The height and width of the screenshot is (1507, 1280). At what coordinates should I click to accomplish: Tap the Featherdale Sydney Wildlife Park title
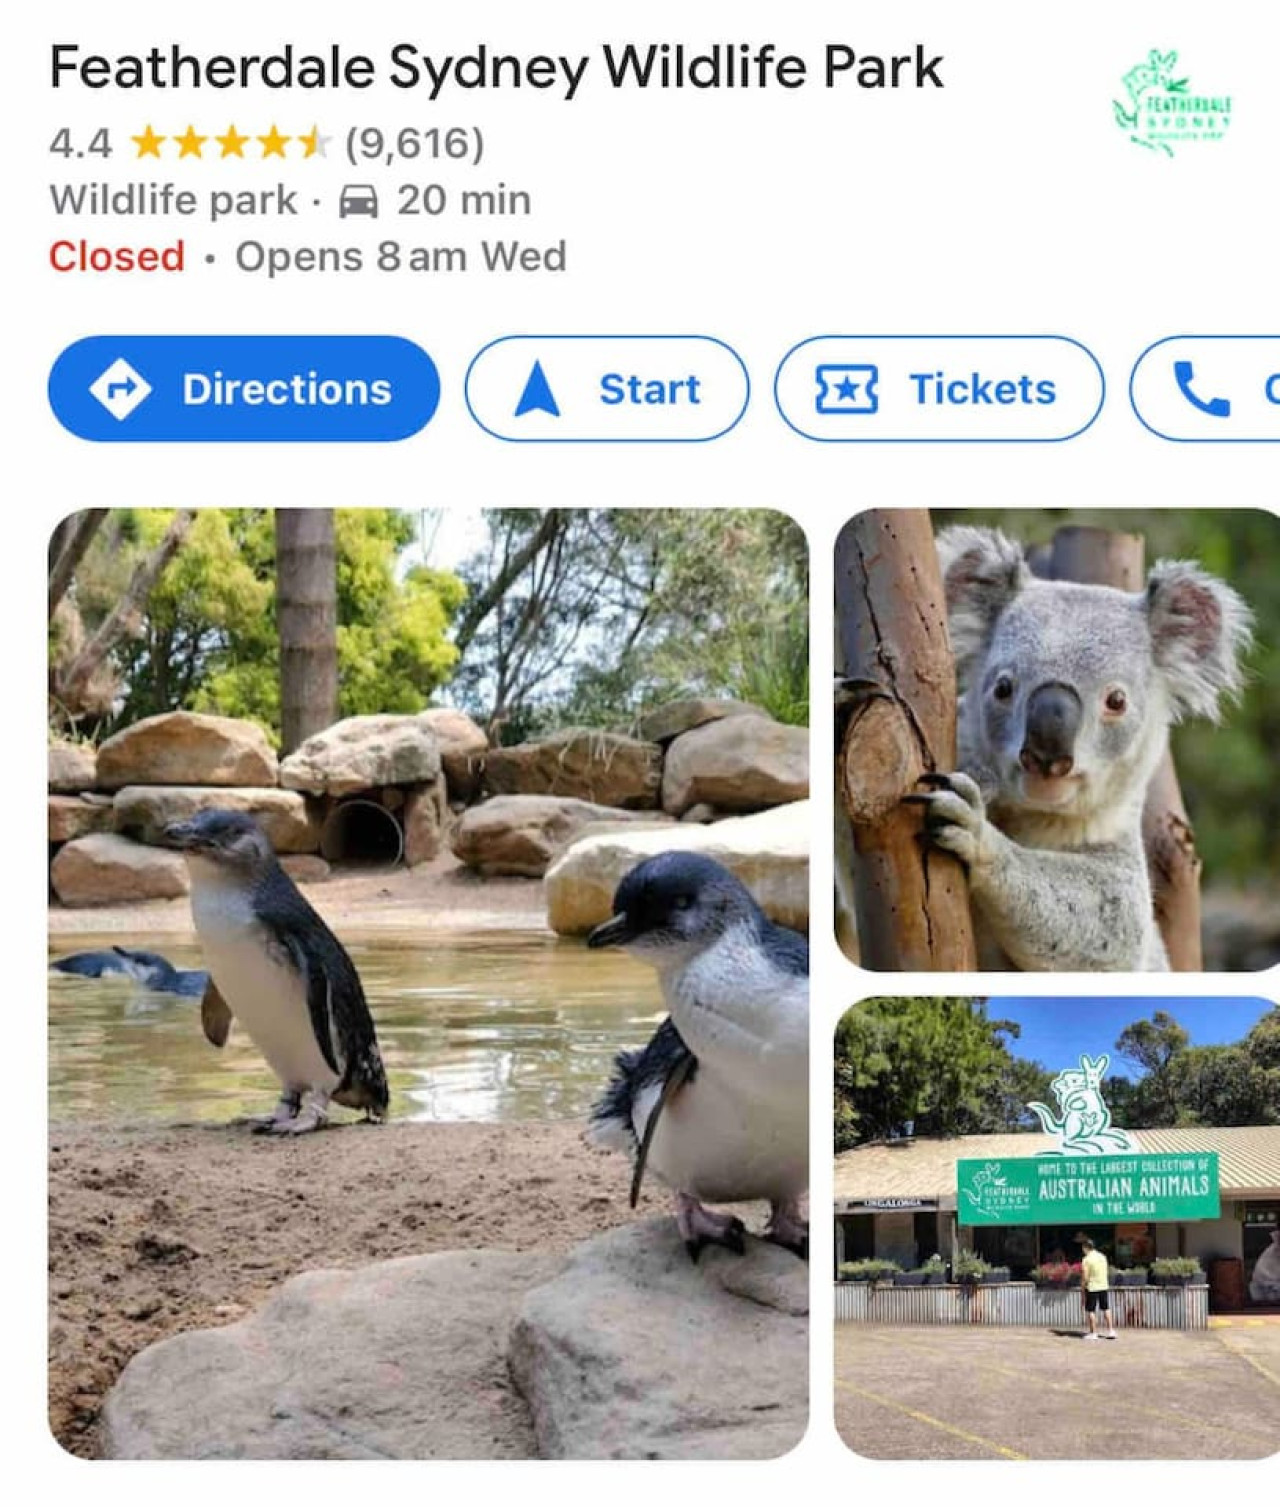click(496, 68)
